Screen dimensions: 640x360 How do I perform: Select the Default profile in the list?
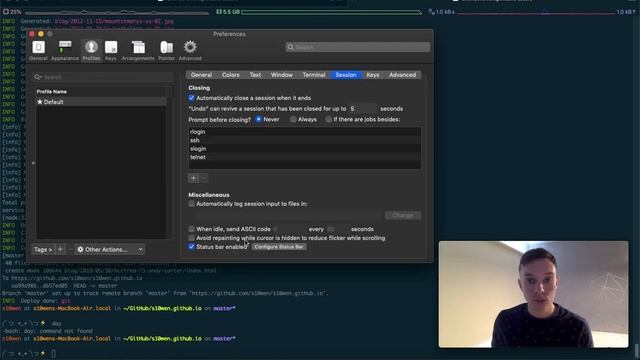tap(101, 102)
